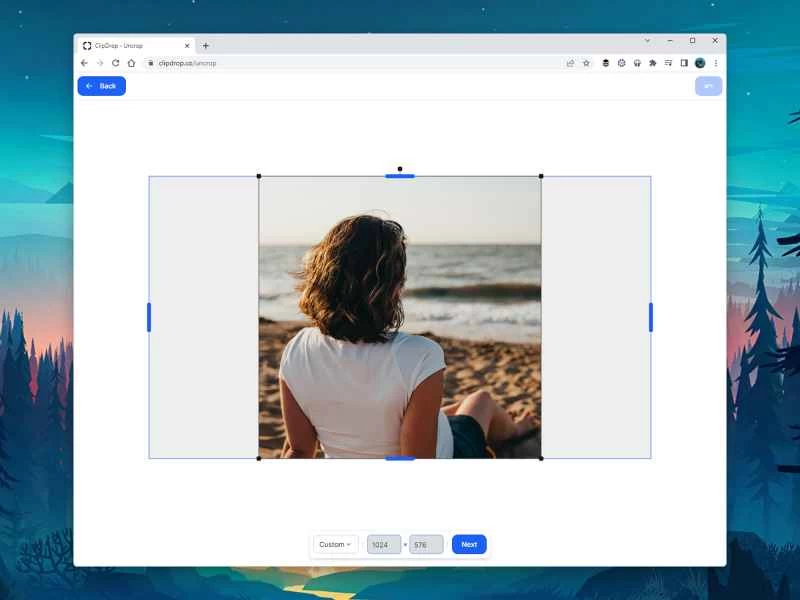Click the side panel icon in the toolbar

tap(682, 63)
